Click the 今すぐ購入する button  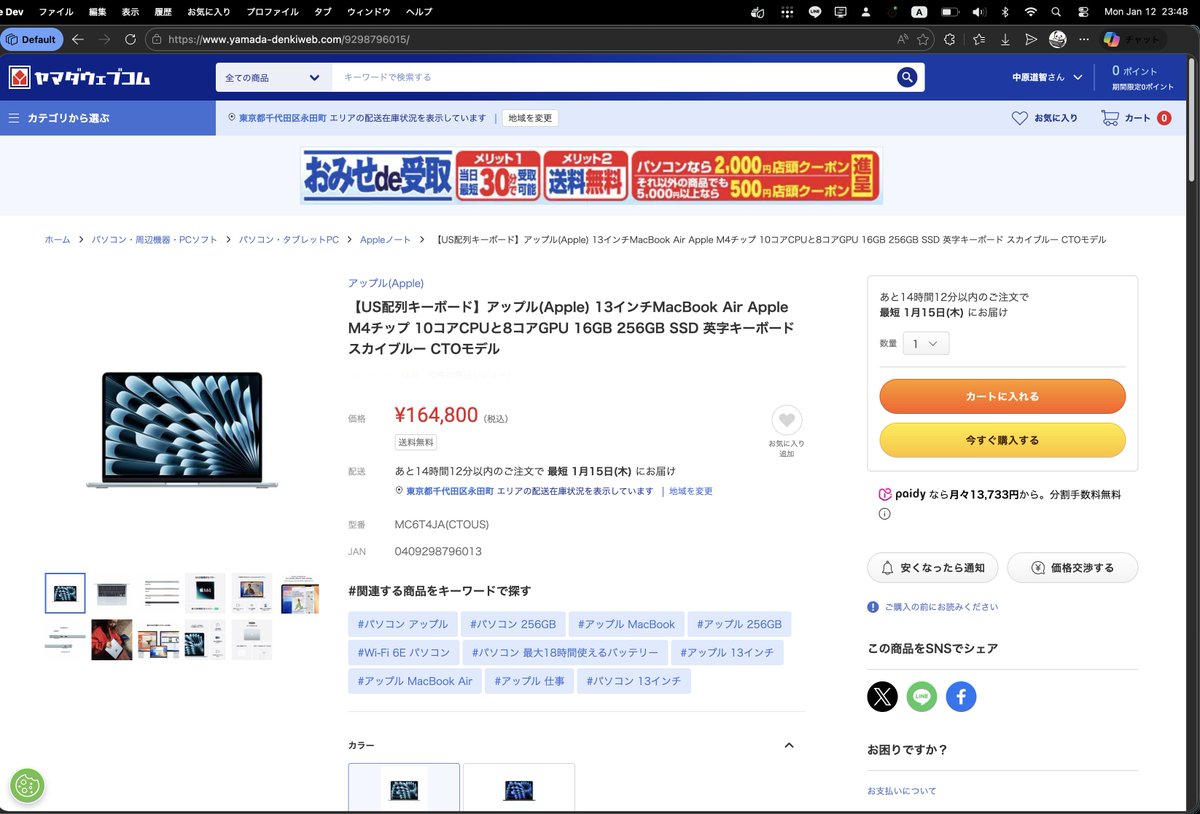tap(1002, 440)
